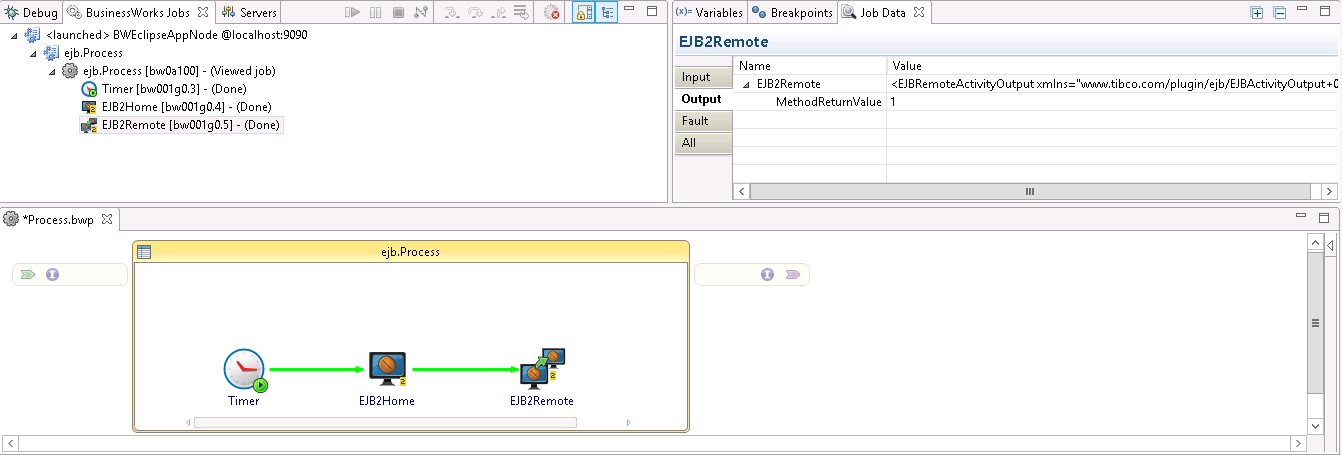This screenshot has height=455, width=1342.
Task: Open the Fault tab of Job Data
Action: [703, 121]
